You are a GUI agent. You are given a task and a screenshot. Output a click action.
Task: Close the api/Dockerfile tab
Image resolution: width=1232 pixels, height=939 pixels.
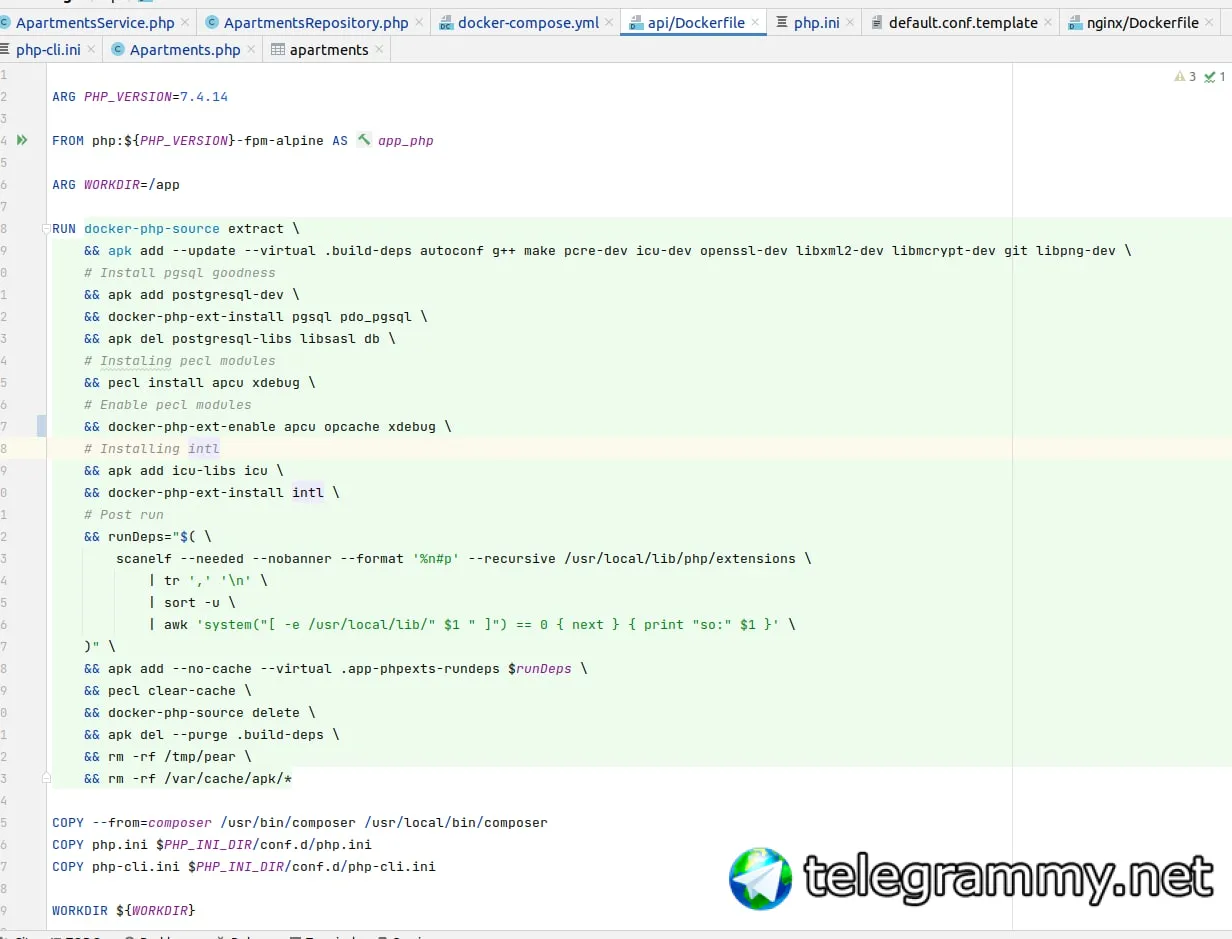pyautogui.click(x=755, y=23)
